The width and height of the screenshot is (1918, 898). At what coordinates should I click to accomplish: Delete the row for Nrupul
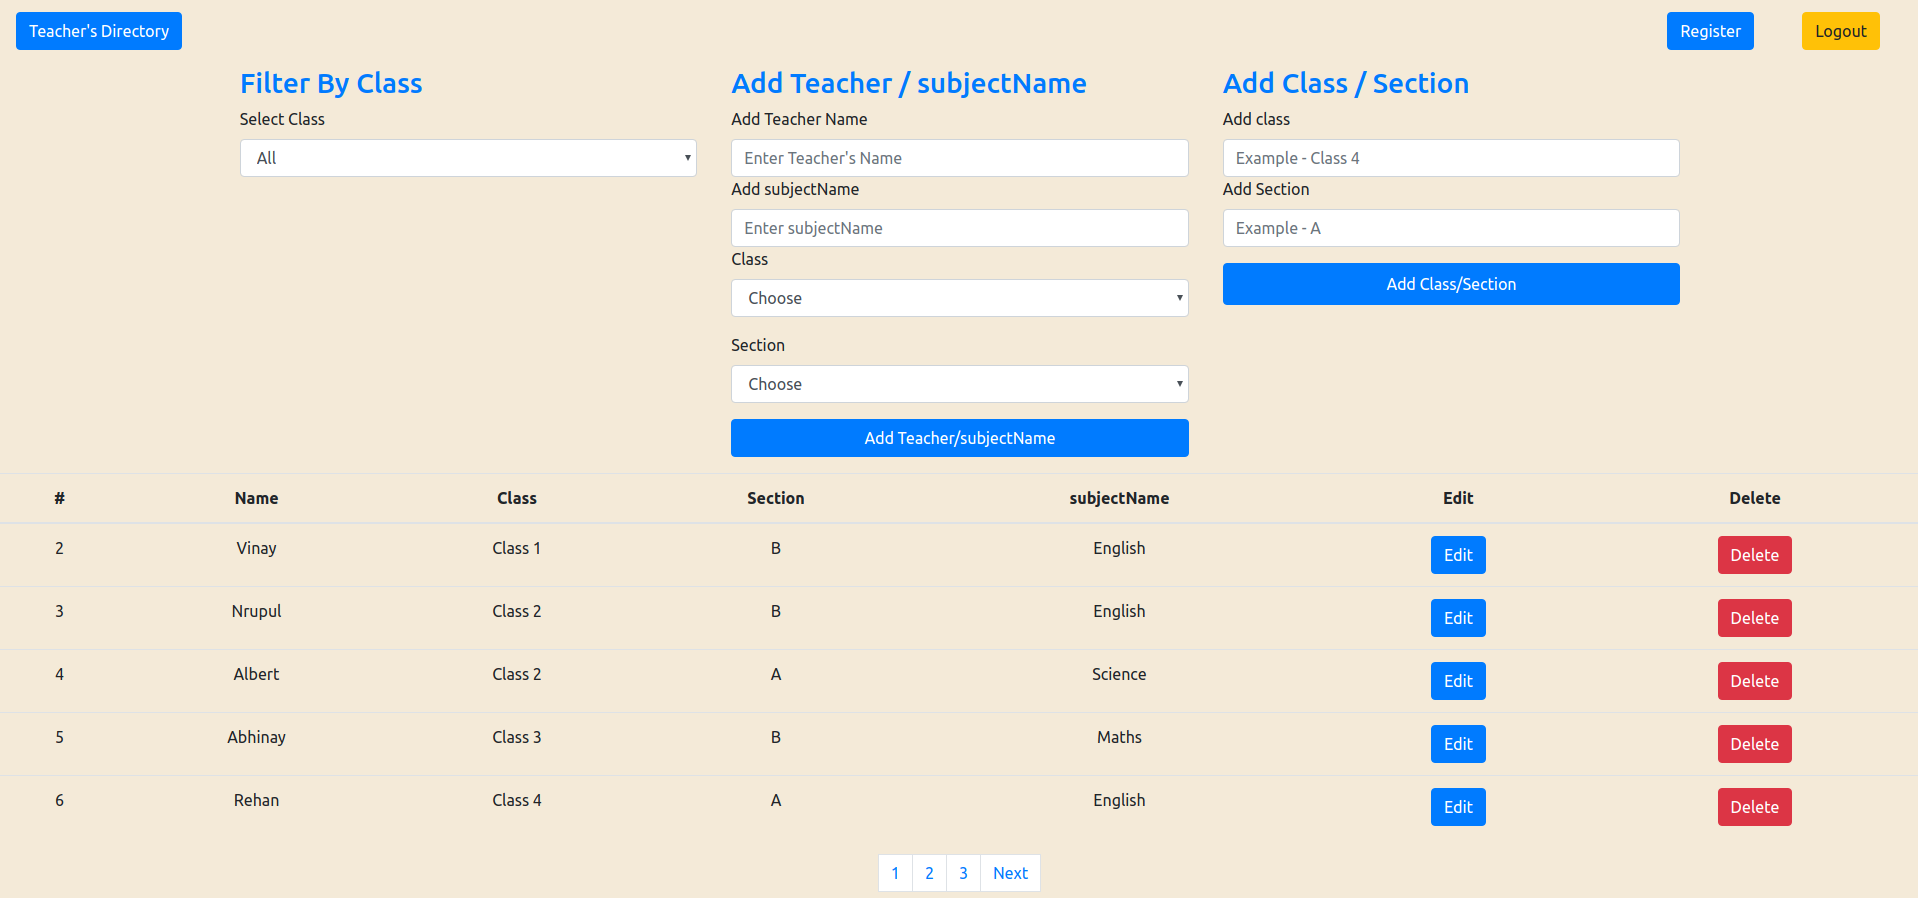tap(1754, 618)
